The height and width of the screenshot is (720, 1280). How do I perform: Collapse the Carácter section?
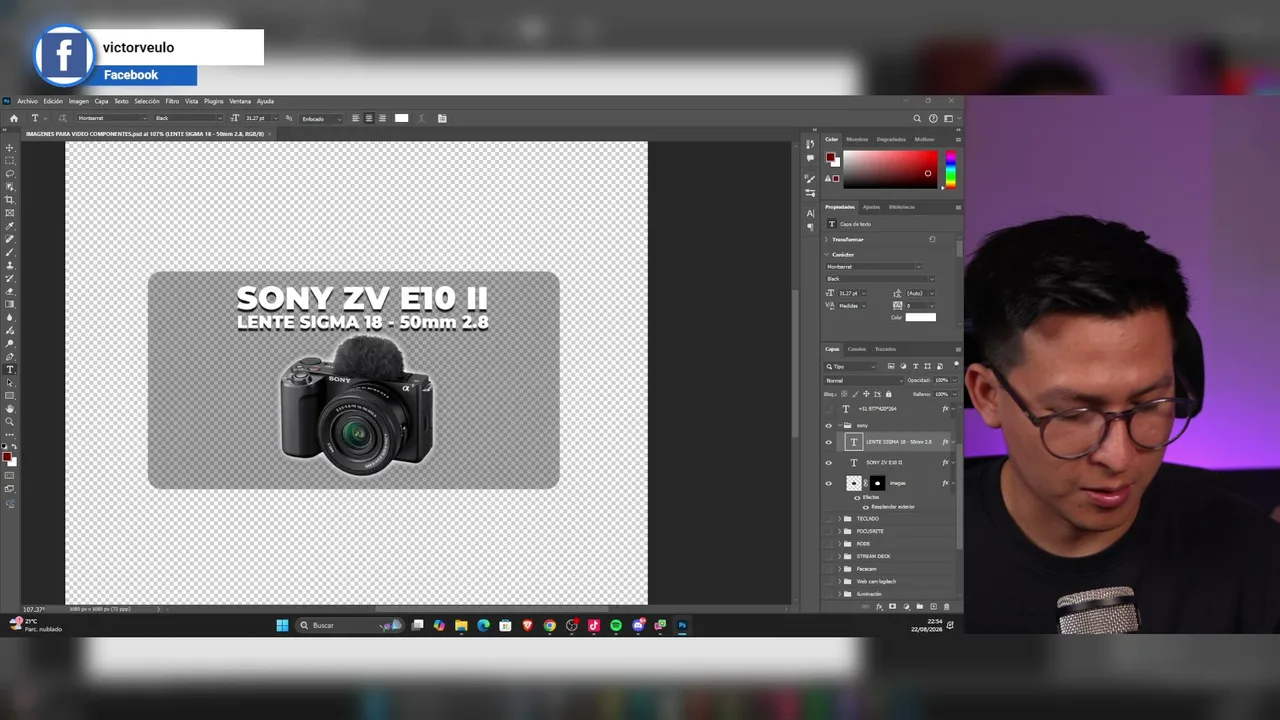pos(826,255)
